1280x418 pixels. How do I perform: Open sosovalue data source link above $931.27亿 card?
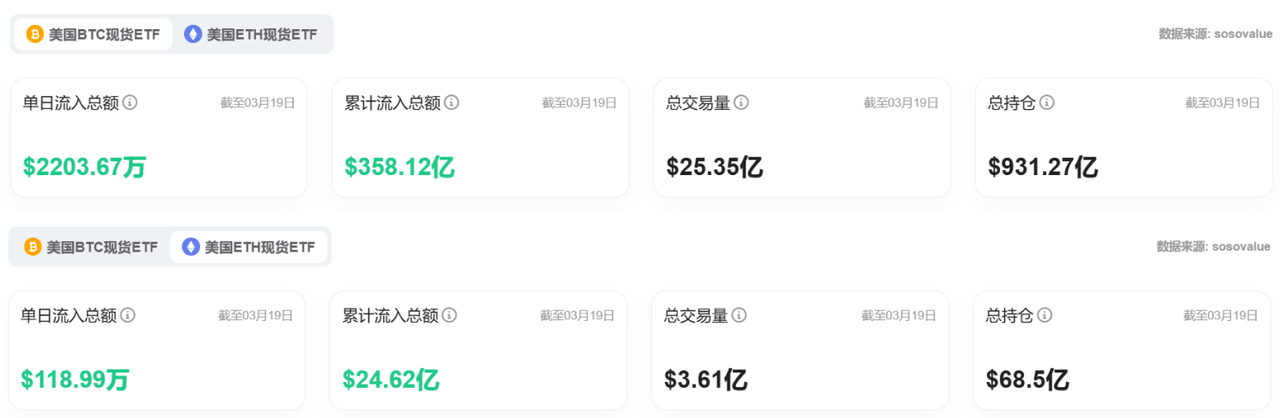1242,34
